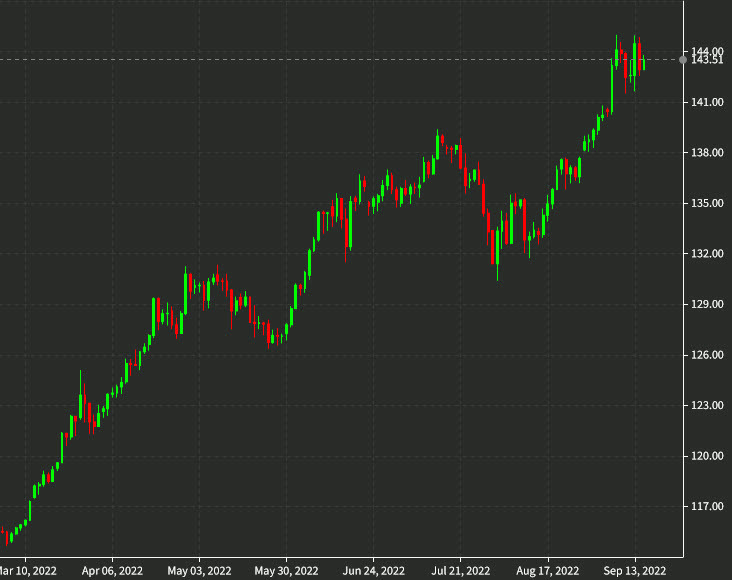Click the Jun 24, 2022 date label
The width and height of the screenshot is (732, 580).
373,571
